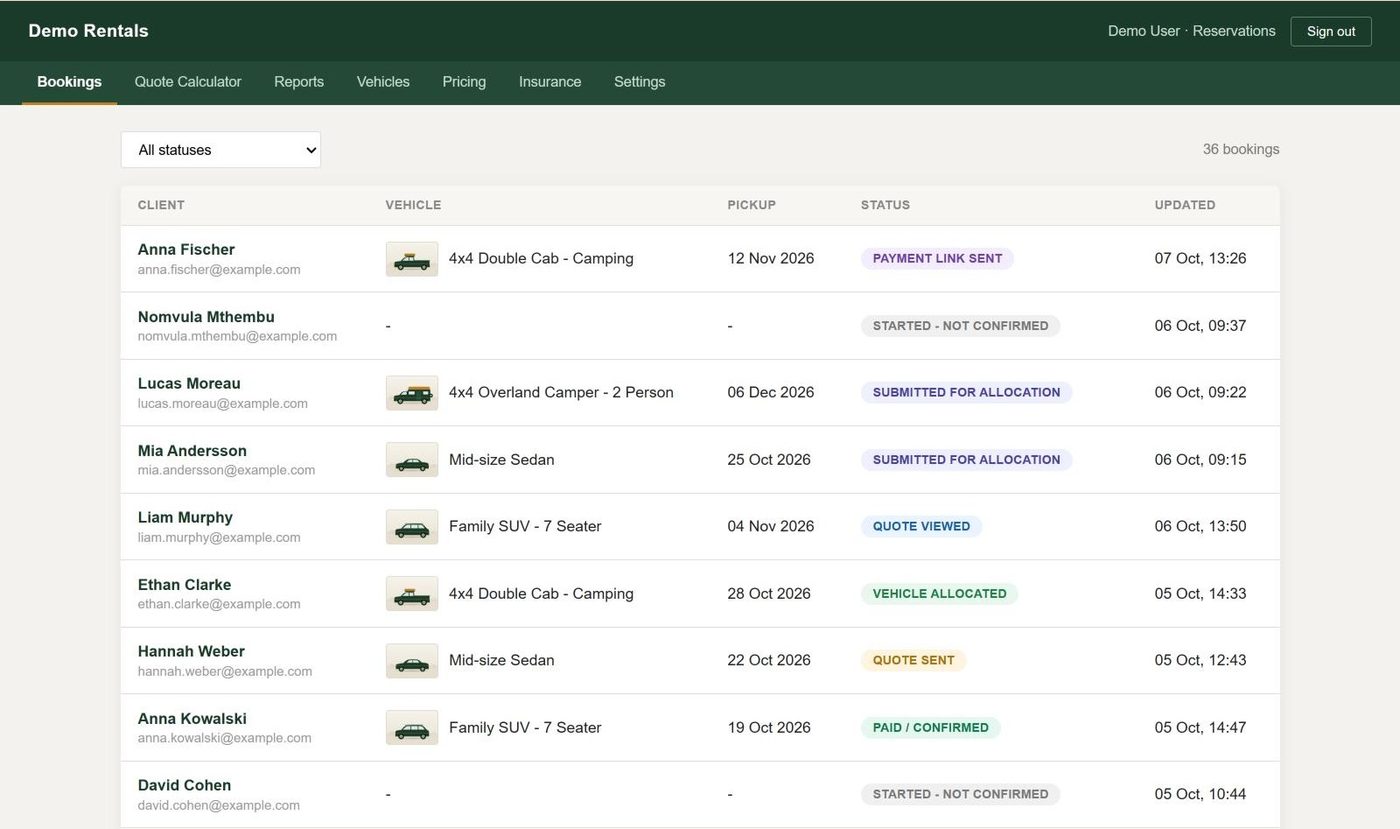Click Anna Kowalski's family SUV icon

412,728
